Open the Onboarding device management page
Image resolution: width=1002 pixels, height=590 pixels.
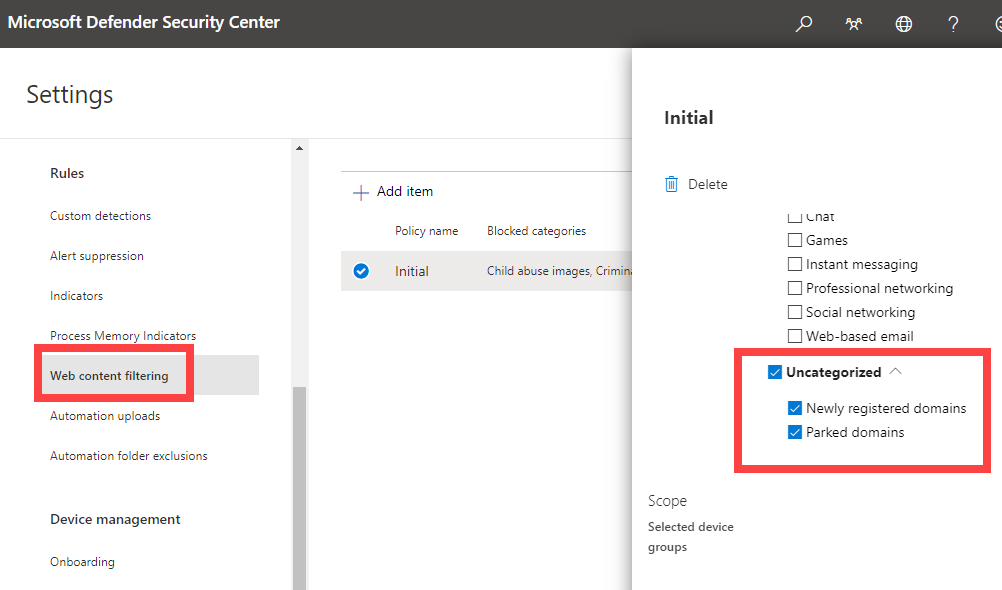(82, 562)
